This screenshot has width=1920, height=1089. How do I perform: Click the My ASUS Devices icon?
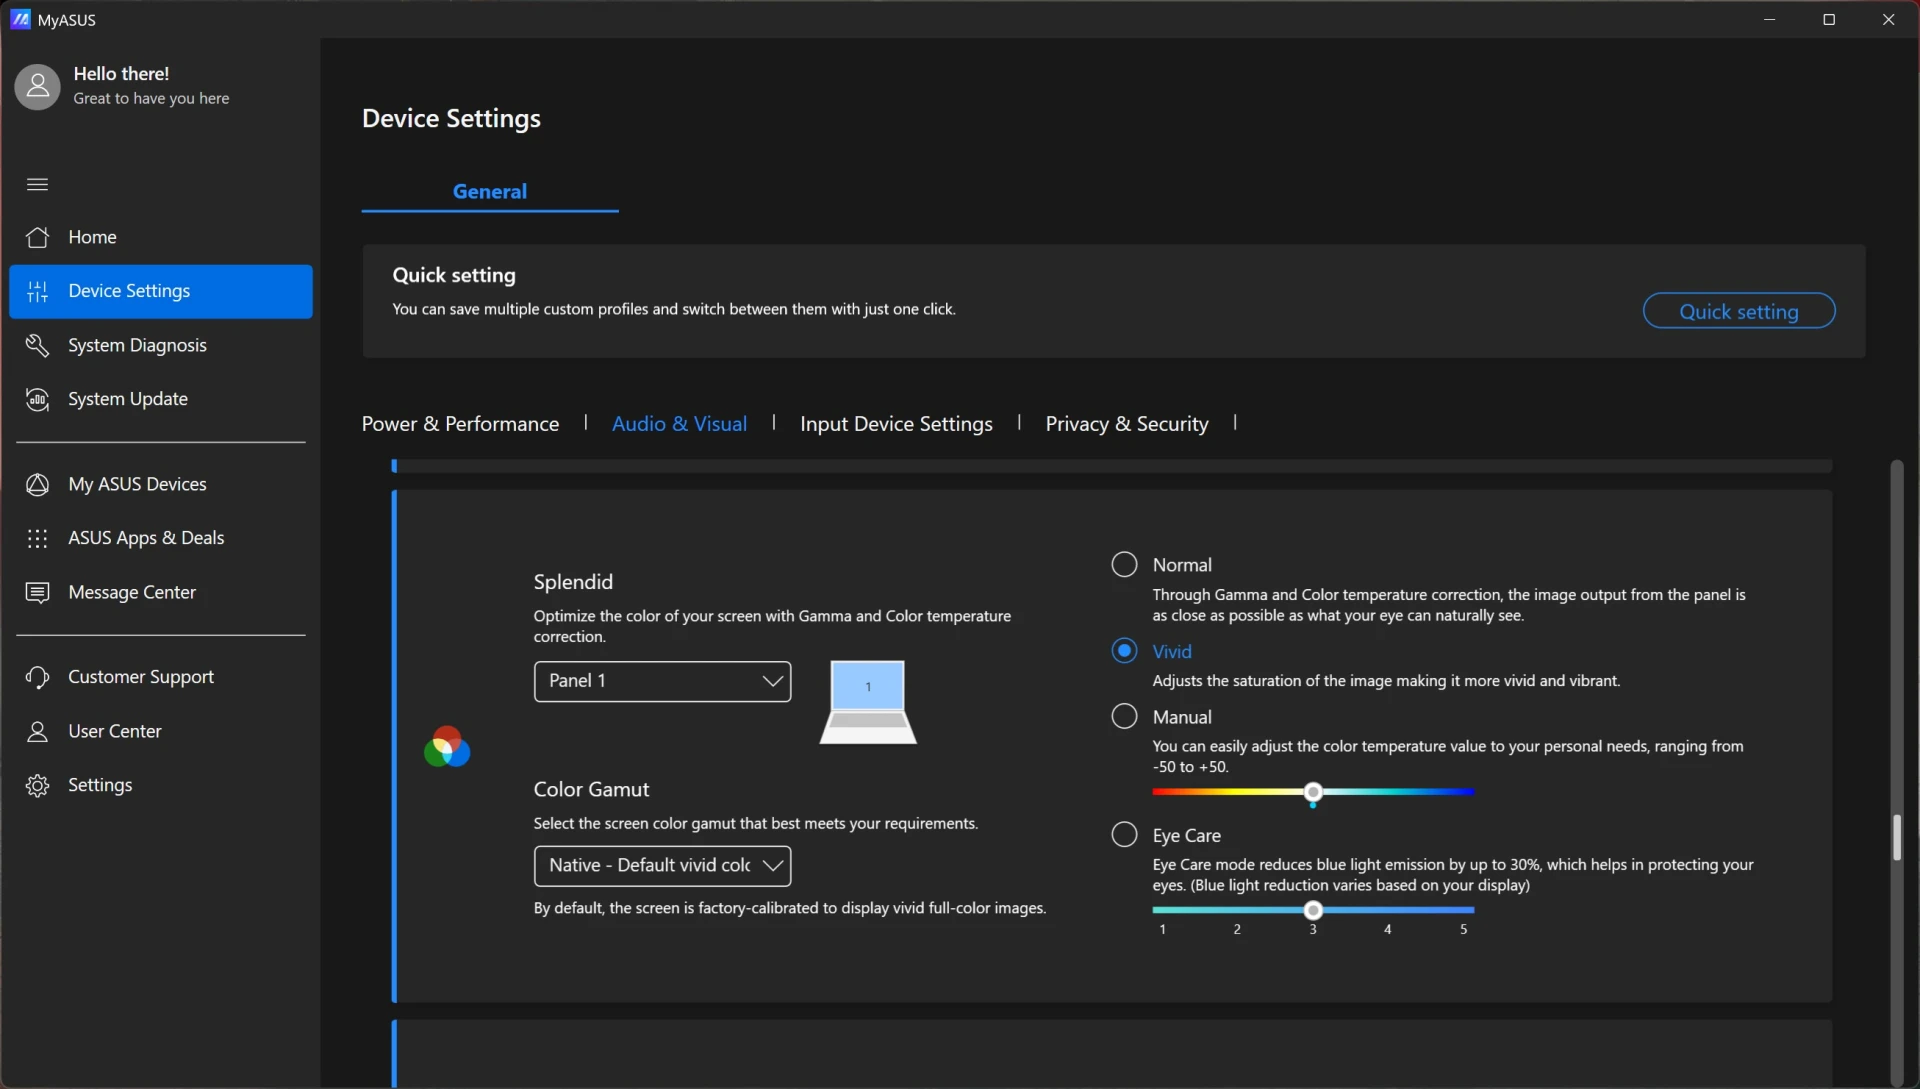(x=37, y=484)
